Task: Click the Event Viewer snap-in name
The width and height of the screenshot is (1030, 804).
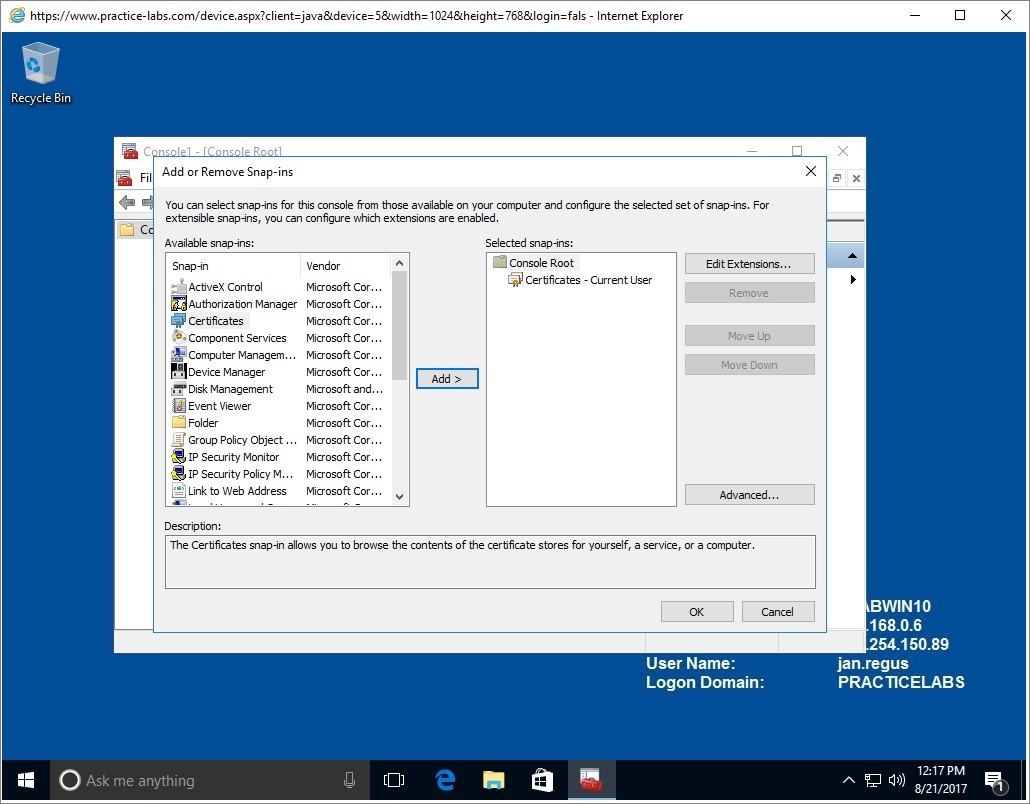Action: [x=219, y=406]
